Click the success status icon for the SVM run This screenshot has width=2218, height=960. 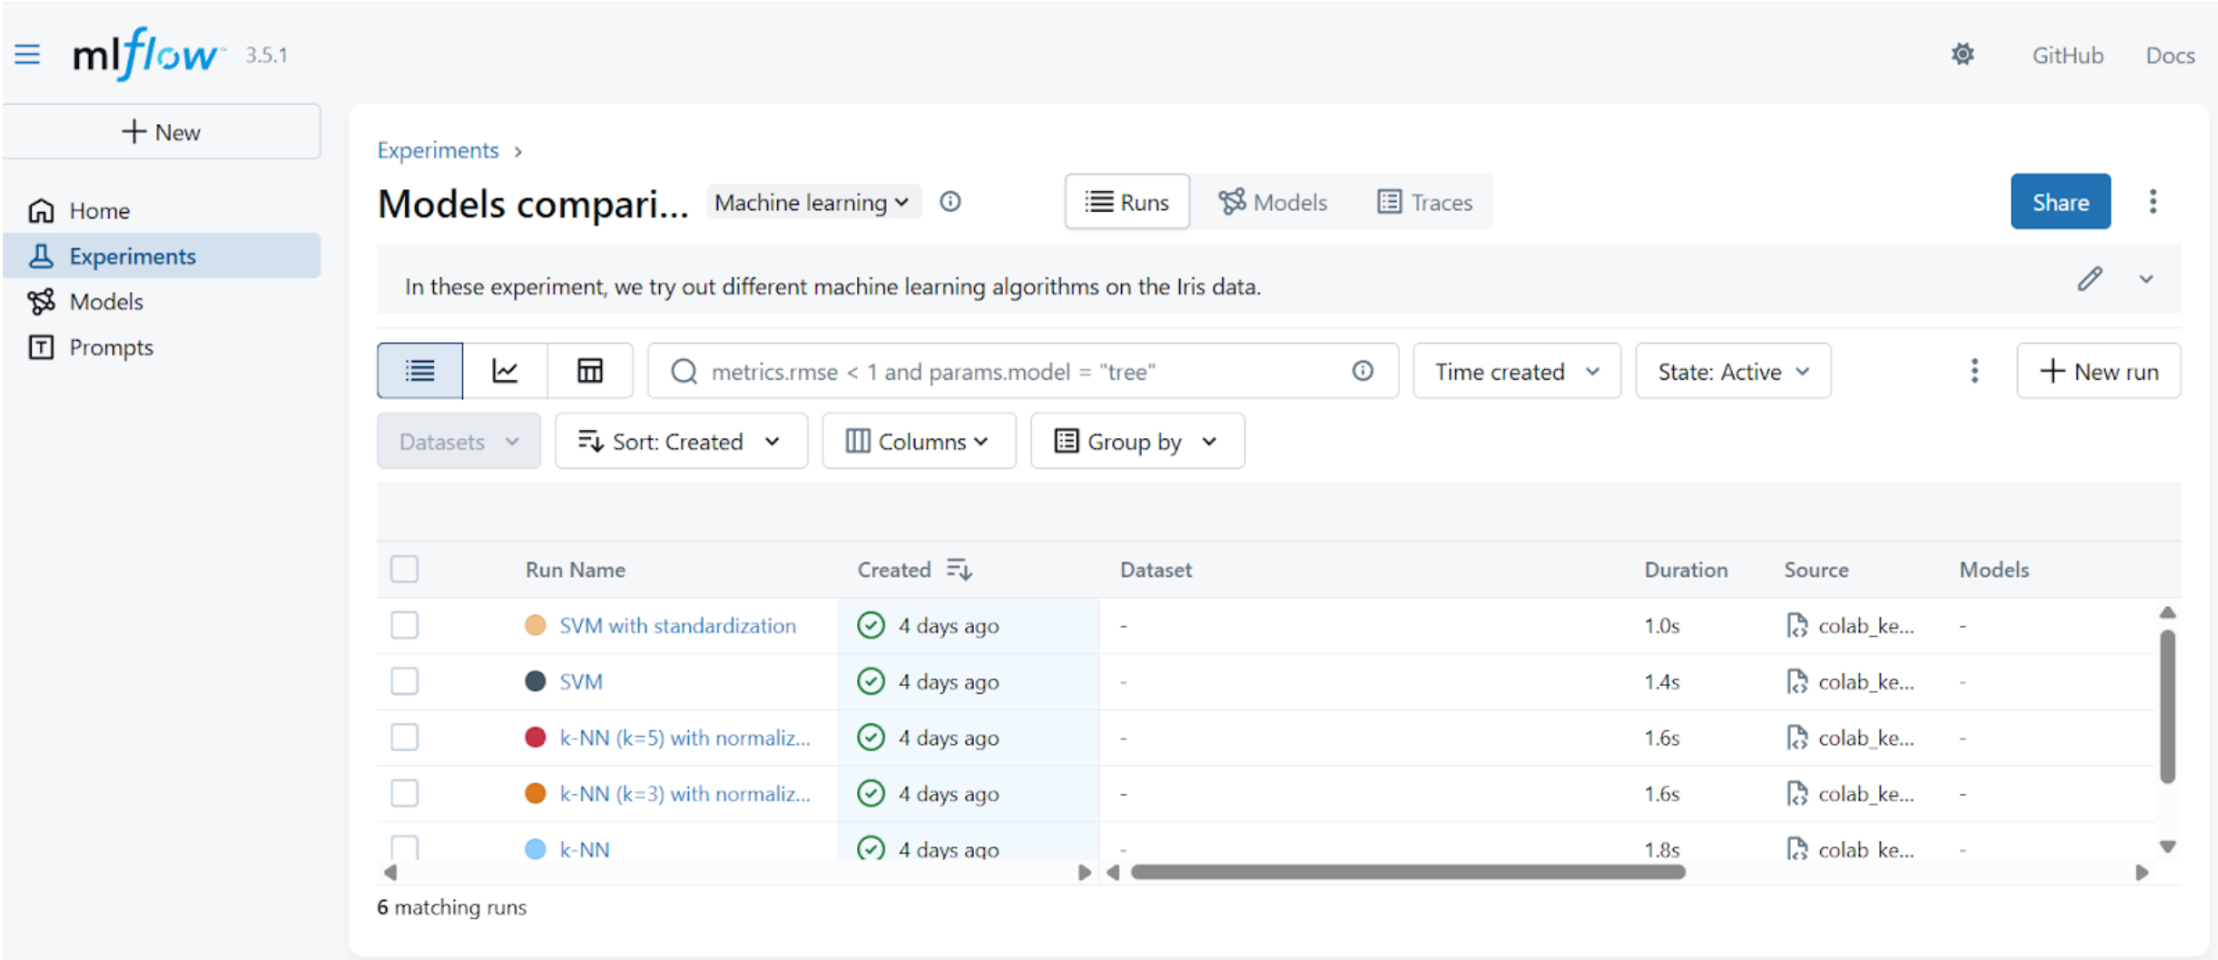pos(871,681)
